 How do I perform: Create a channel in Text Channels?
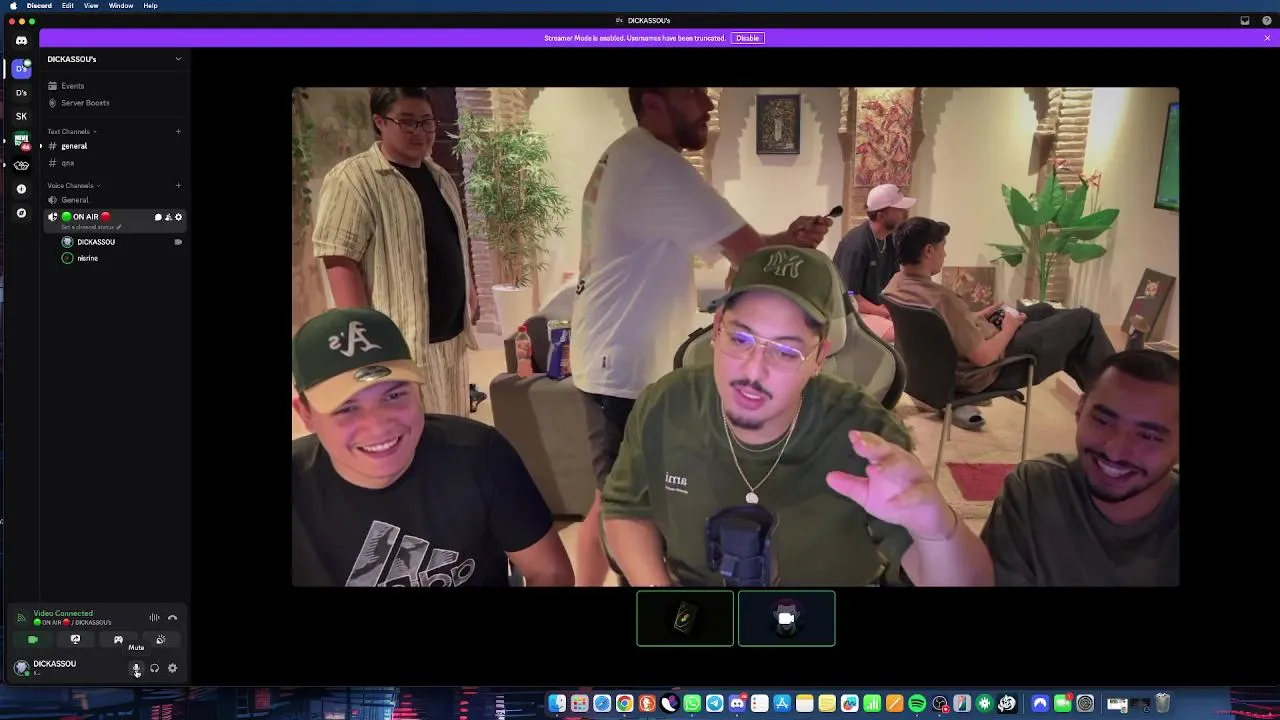(178, 131)
